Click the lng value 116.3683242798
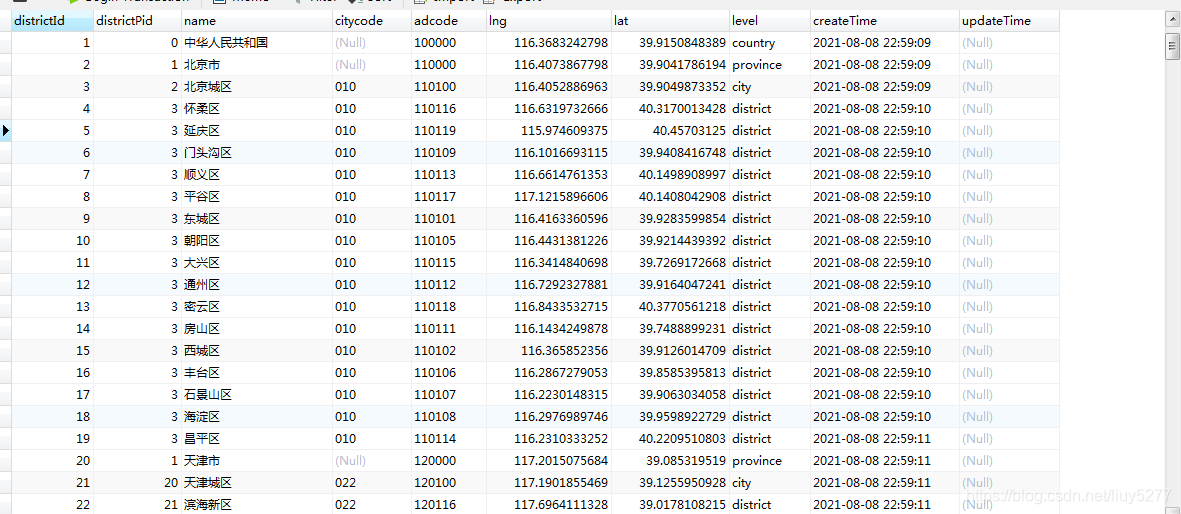 561,43
